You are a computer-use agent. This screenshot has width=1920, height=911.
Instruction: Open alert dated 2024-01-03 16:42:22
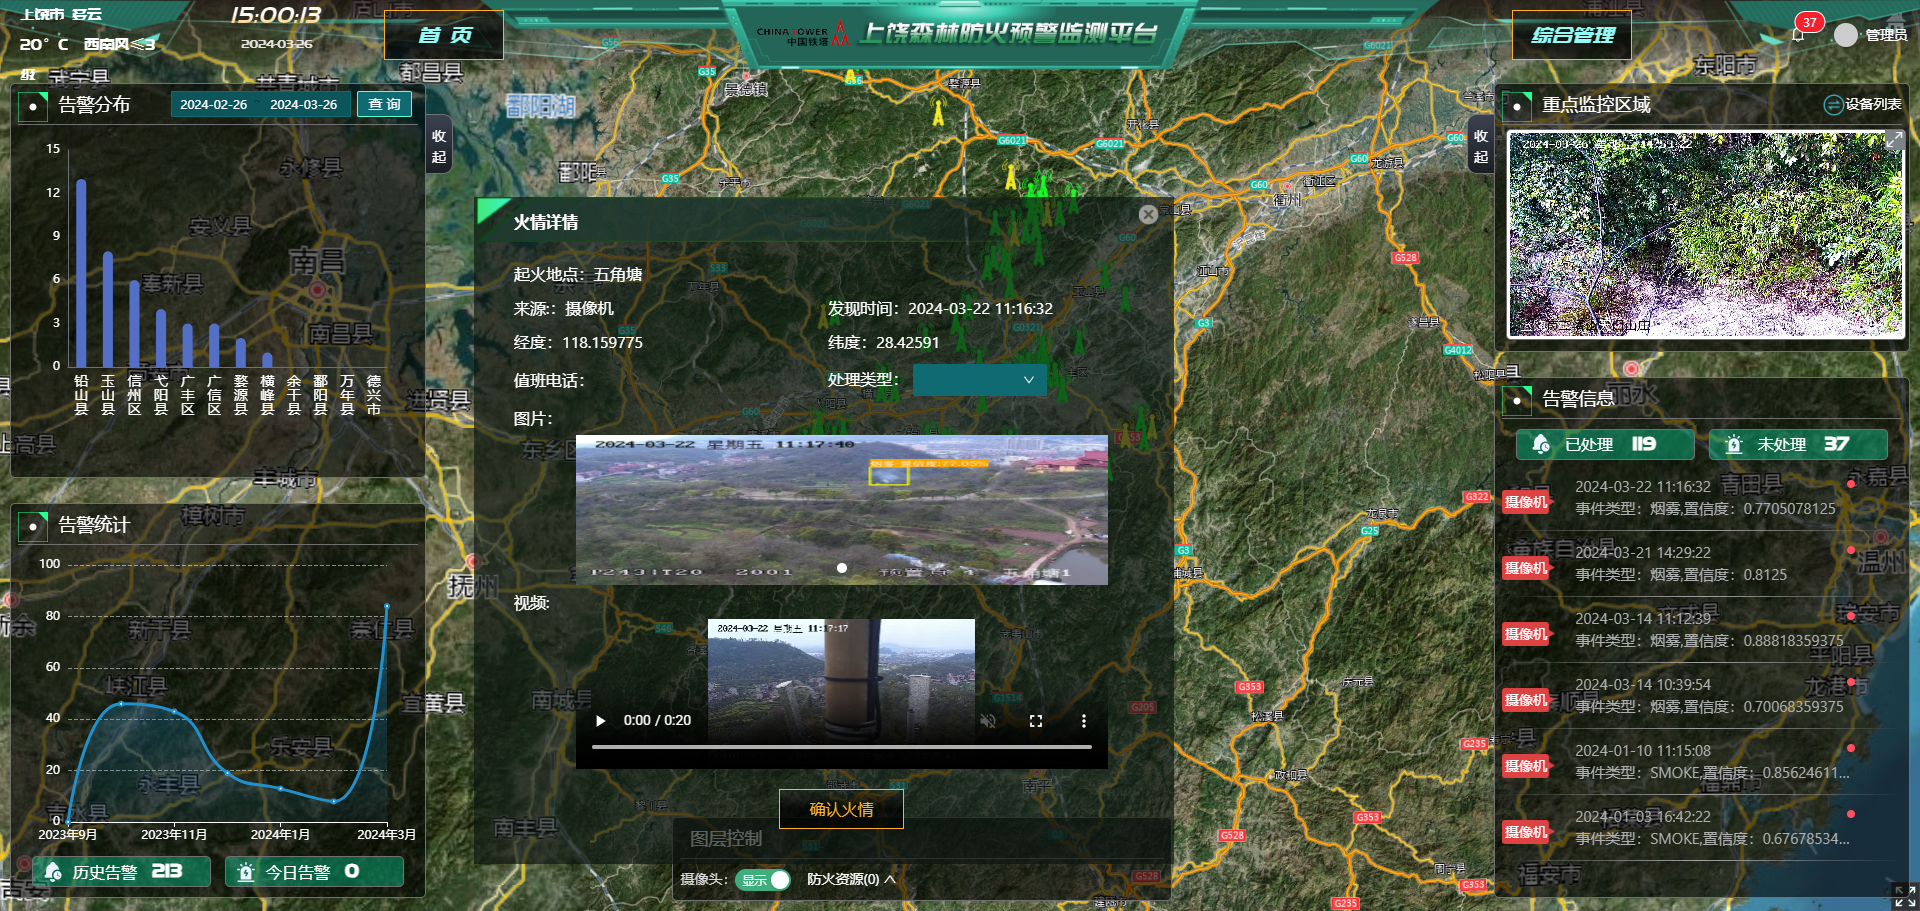(1699, 828)
